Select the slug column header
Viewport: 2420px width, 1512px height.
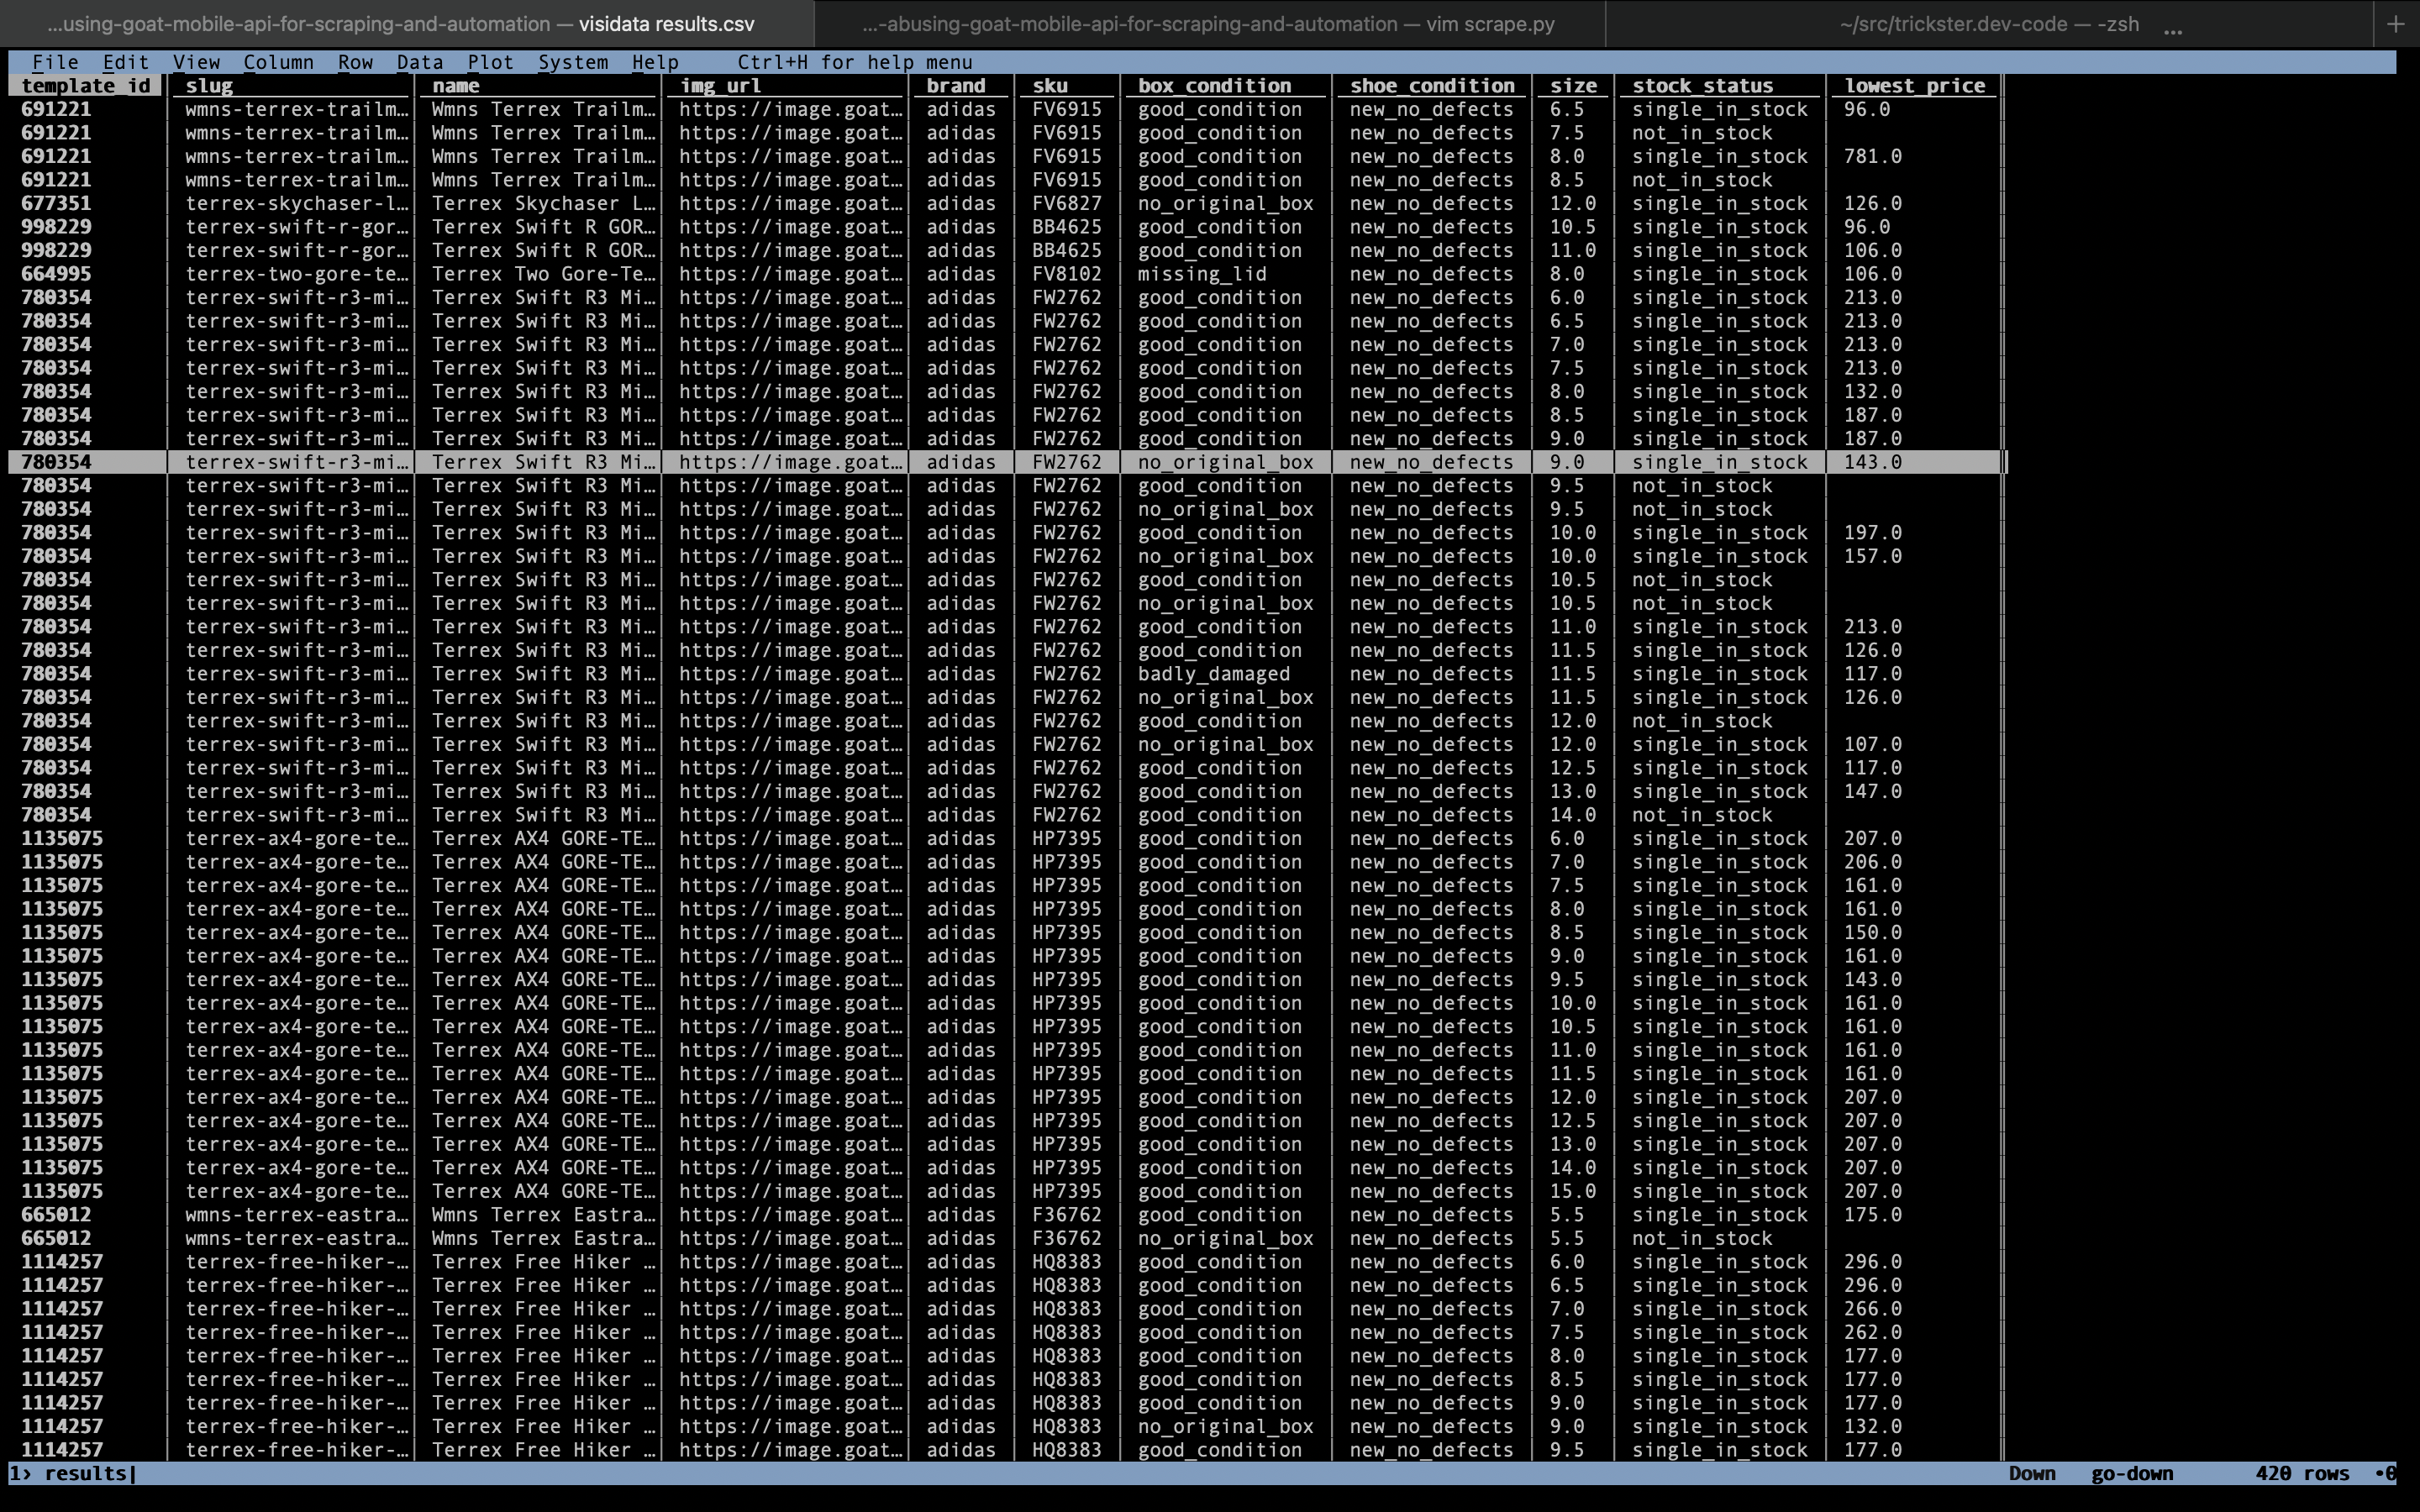tap(209, 86)
